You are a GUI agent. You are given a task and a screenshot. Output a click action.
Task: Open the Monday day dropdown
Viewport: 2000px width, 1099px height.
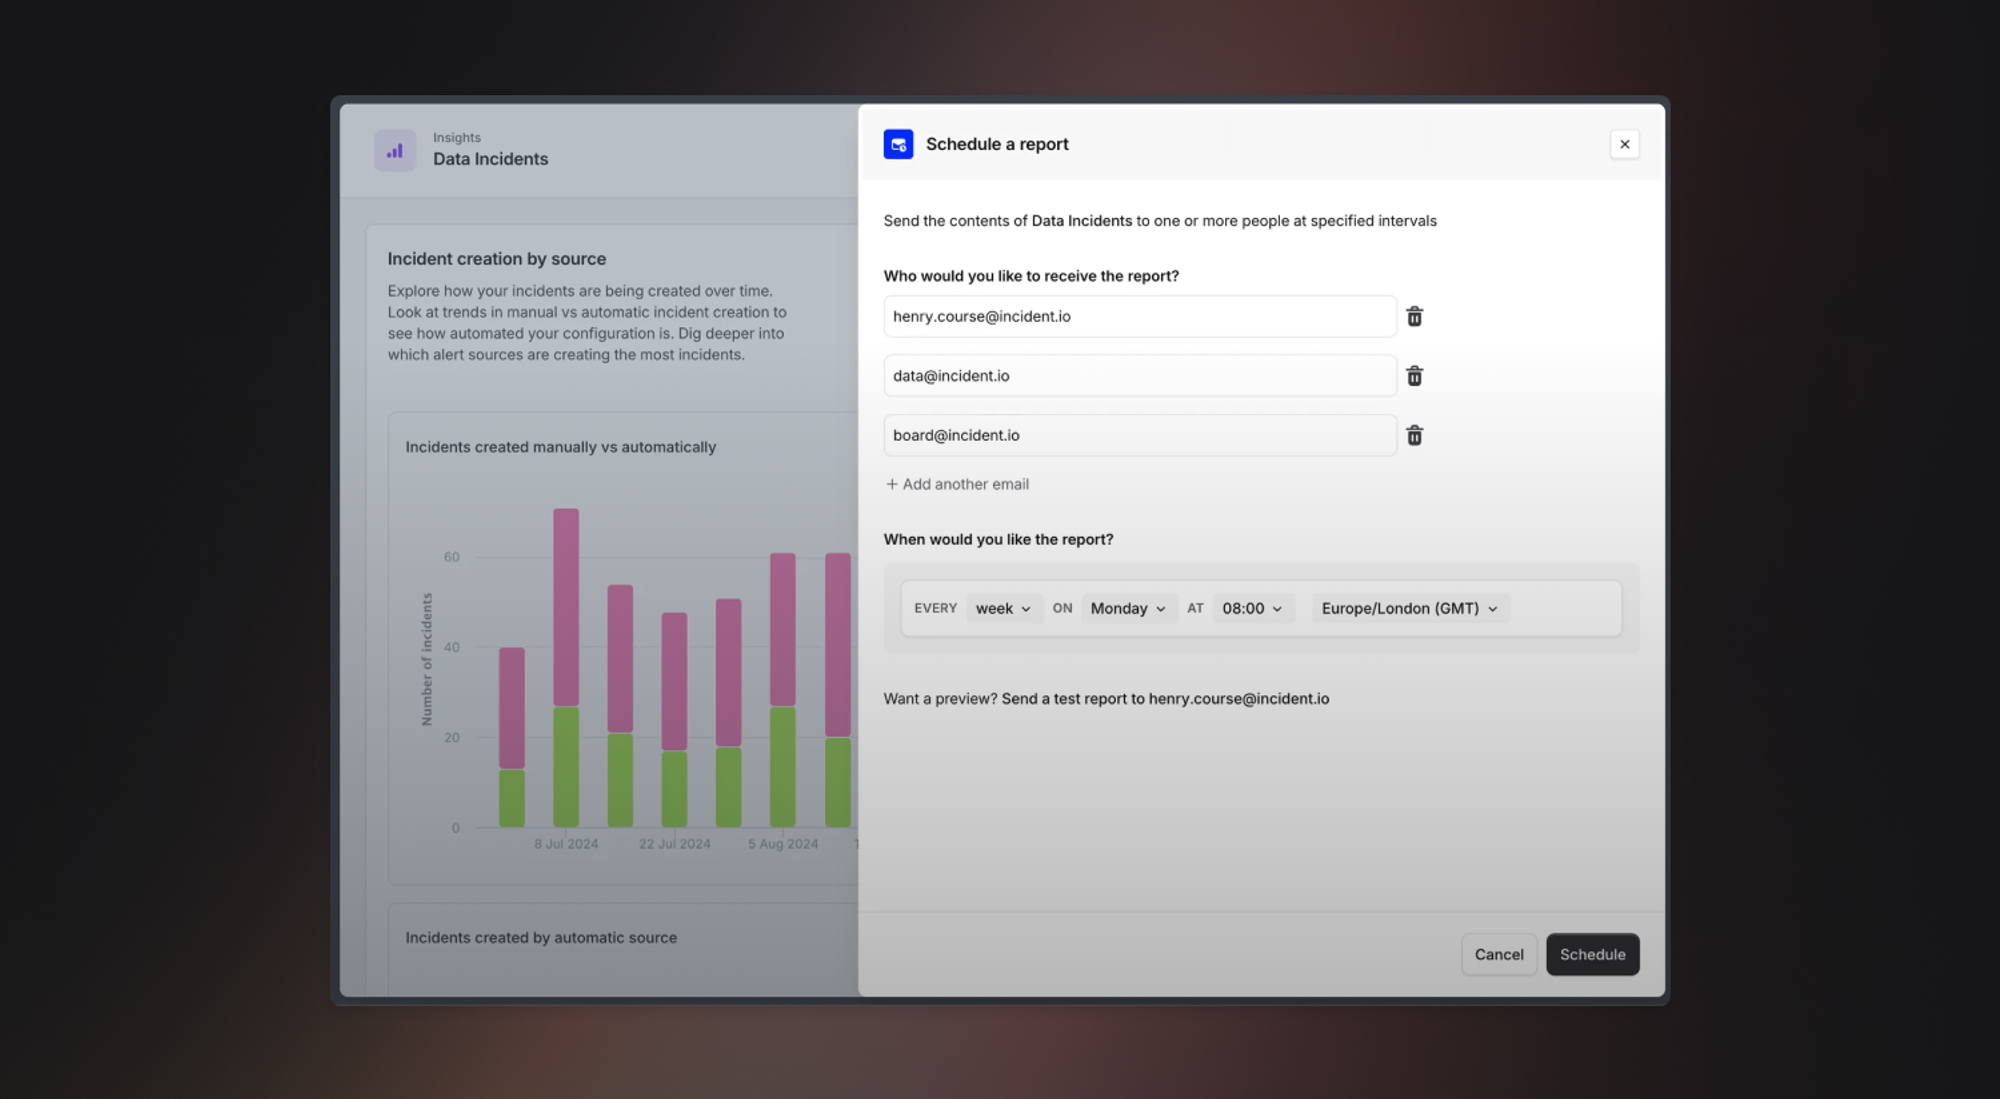coord(1127,608)
